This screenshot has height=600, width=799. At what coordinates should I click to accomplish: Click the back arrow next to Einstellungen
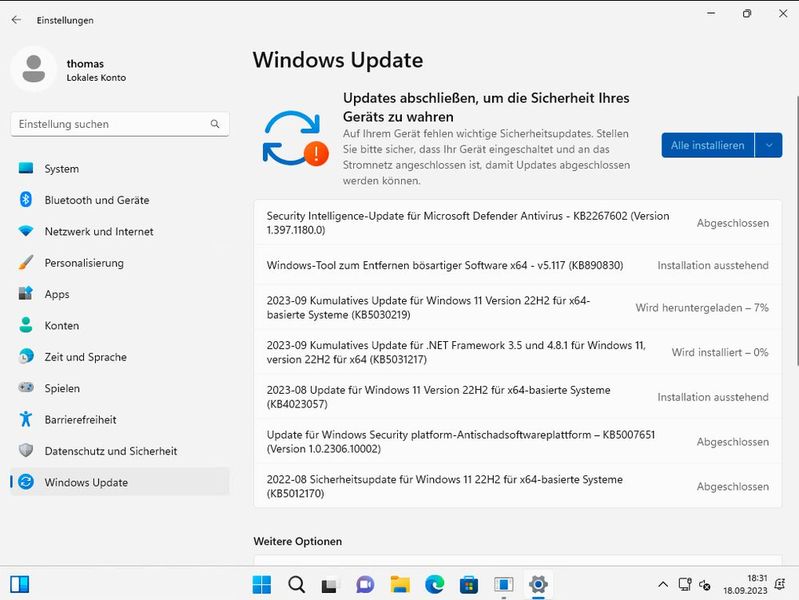(16, 20)
